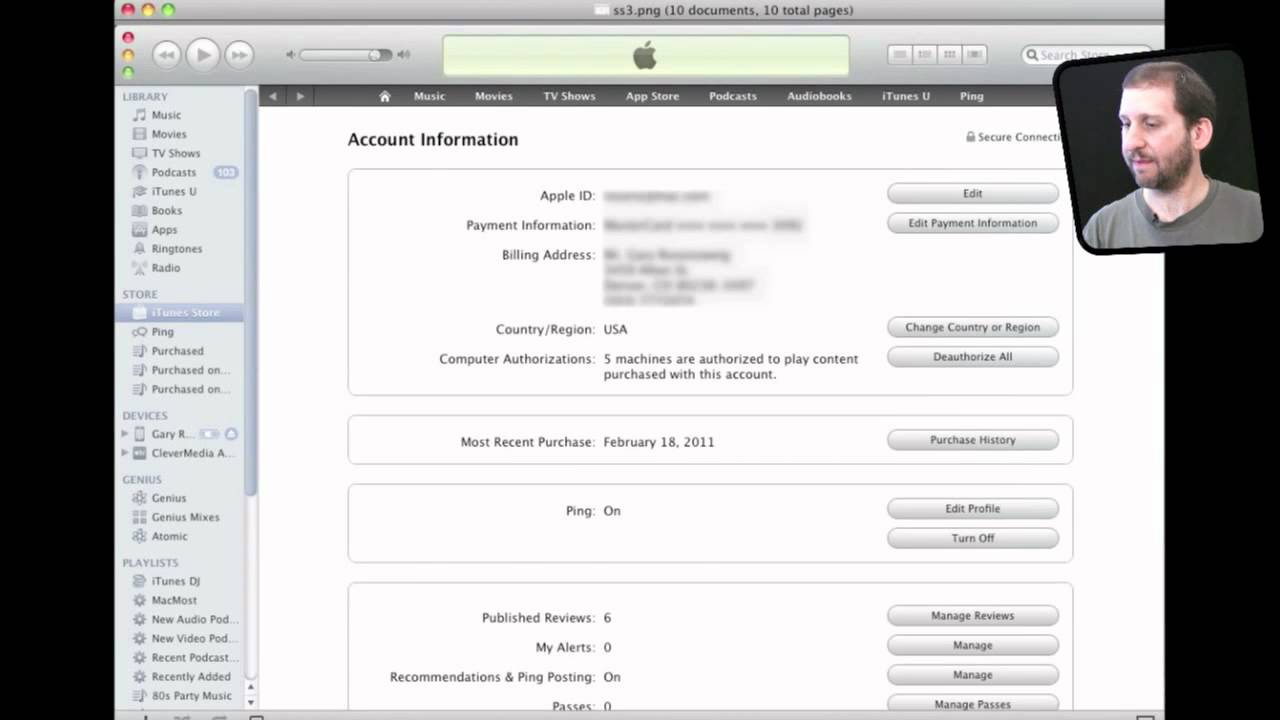Switch to Cover Flow view button
The width and height of the screenshot is (1280, 720).
pyautogui.click(x=974, y=55)
